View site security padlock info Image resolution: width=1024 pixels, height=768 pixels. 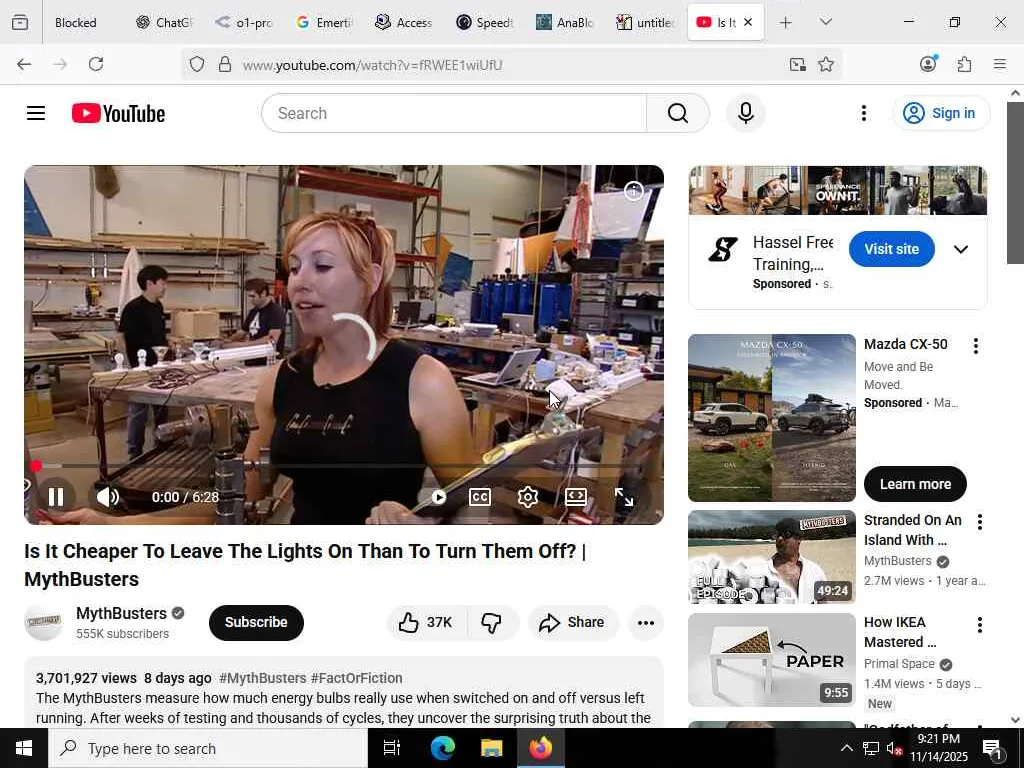tap(225, 64)
